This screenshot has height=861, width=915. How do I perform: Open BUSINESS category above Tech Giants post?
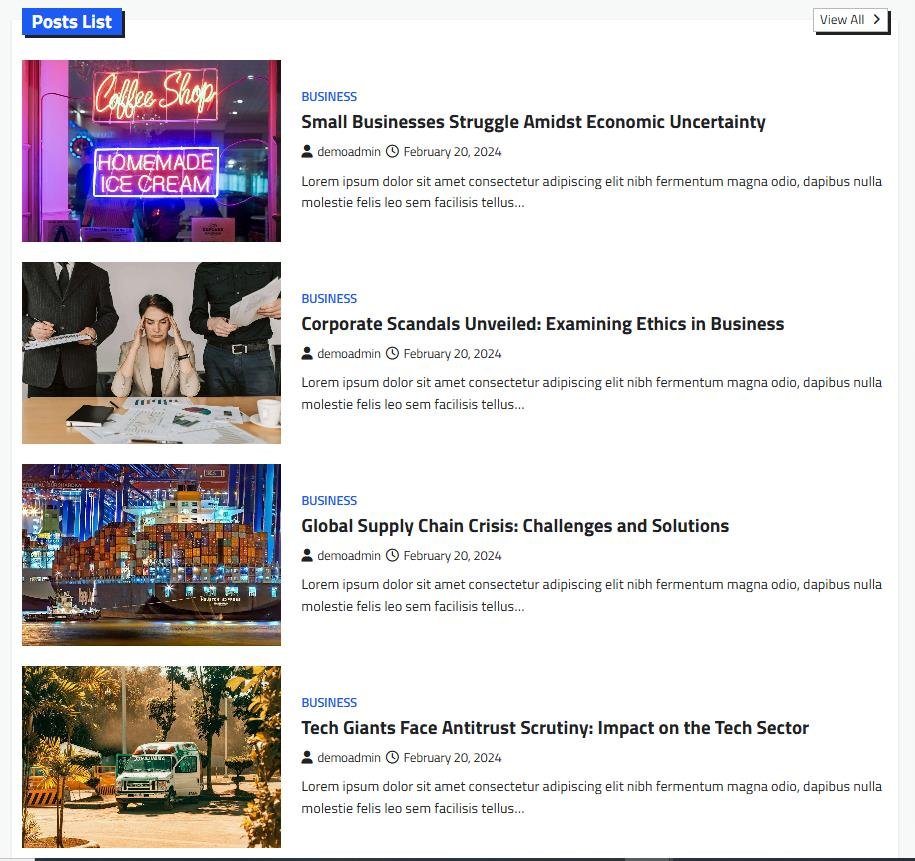click(329, 702)
